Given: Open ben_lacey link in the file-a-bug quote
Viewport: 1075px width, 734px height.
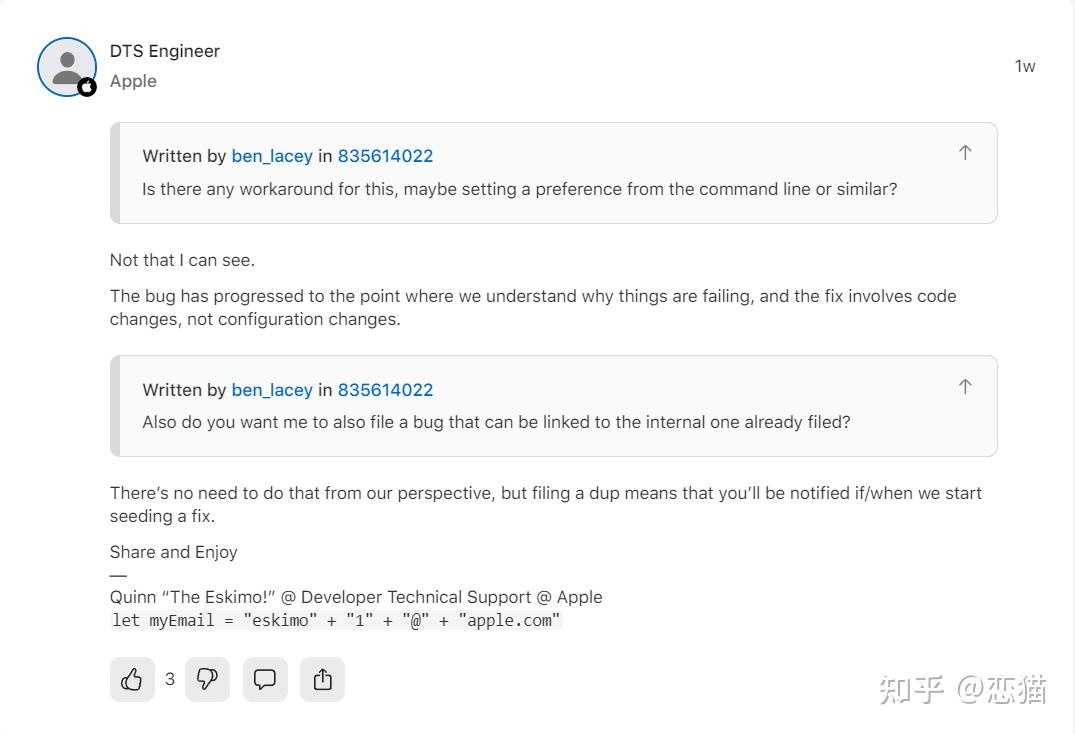Looking at the screenshot, I should tap(272, 390).
